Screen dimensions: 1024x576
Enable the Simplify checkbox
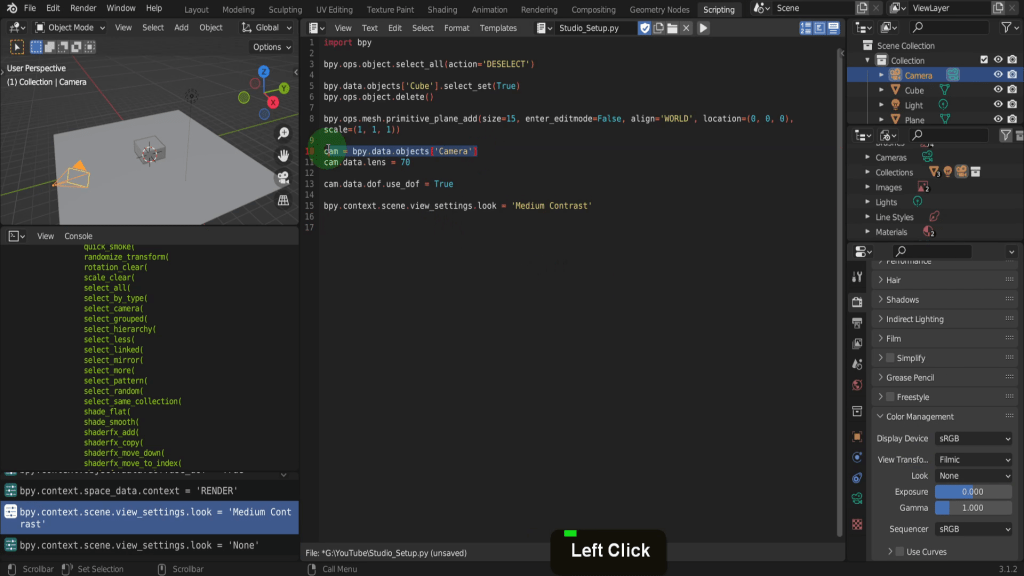(890, 358)
